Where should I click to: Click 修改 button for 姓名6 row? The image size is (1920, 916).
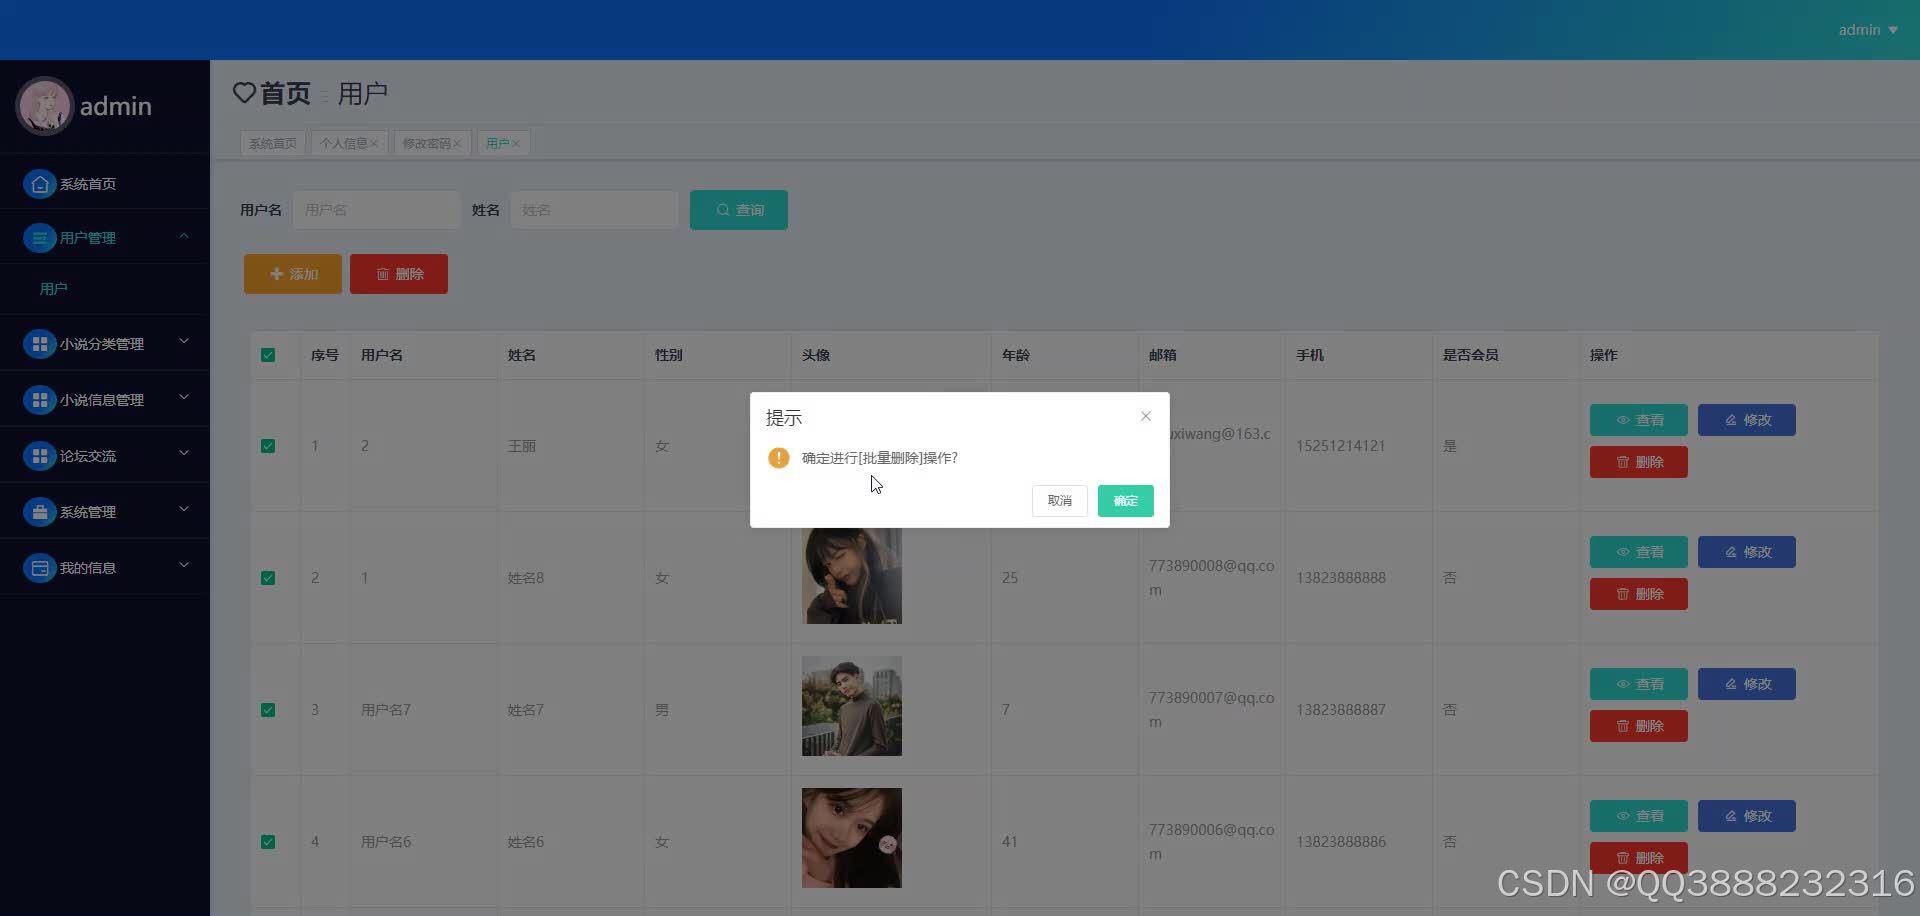[1747, 816]
